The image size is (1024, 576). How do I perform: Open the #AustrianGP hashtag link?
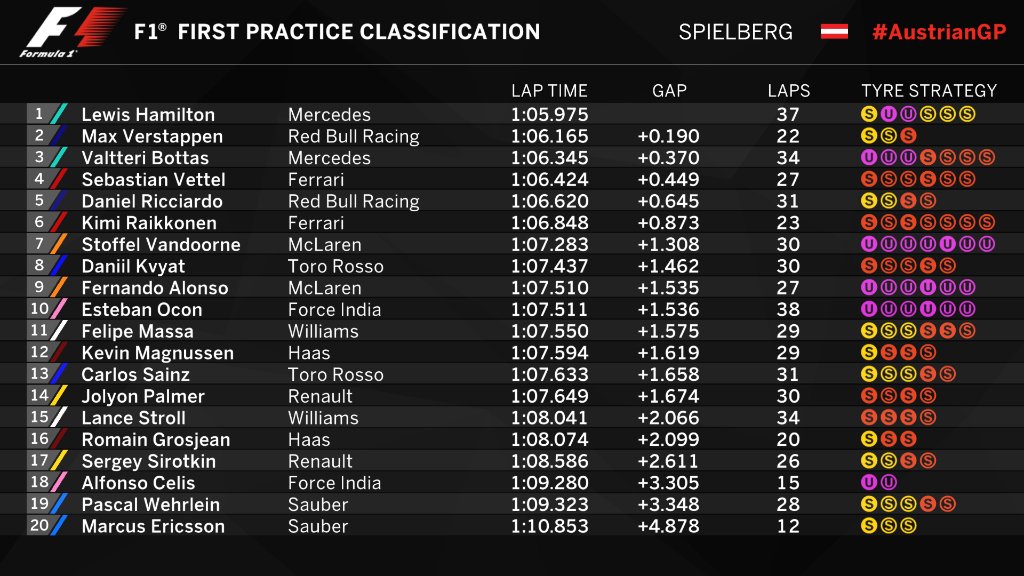click(x=938, y=31)
